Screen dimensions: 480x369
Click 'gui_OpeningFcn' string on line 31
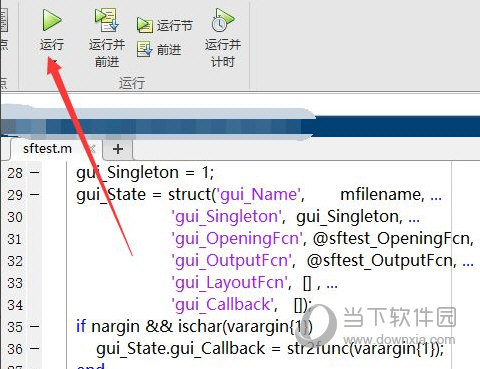(237, 239)
